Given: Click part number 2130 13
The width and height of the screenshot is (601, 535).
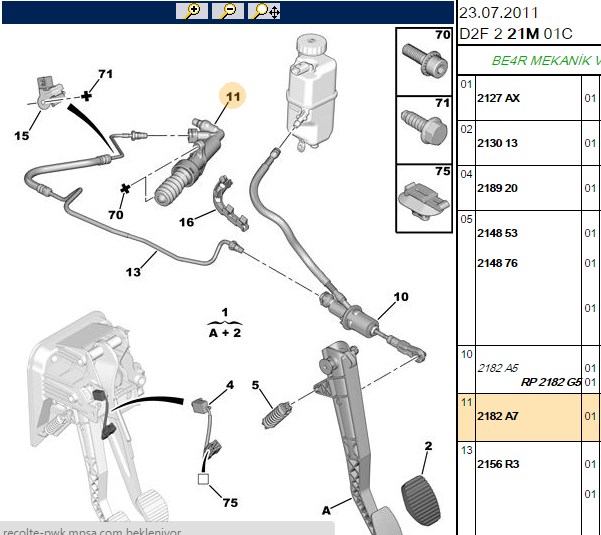Looking at the screenshot, I should pyautogui.click(x=497, y=143).
